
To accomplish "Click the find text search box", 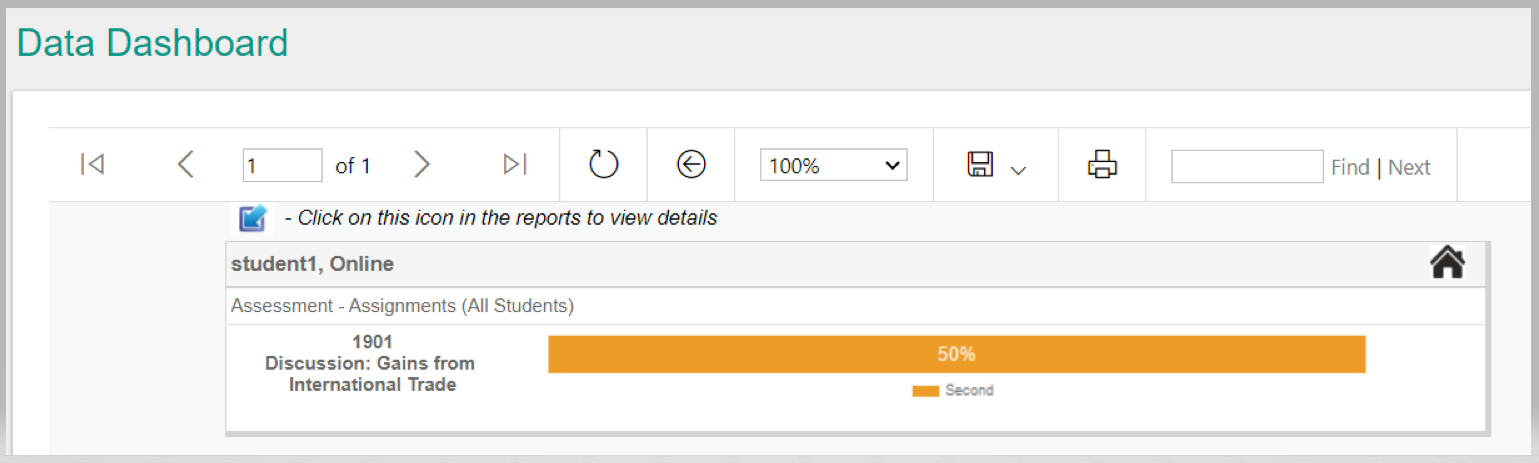I will 1247,167.
